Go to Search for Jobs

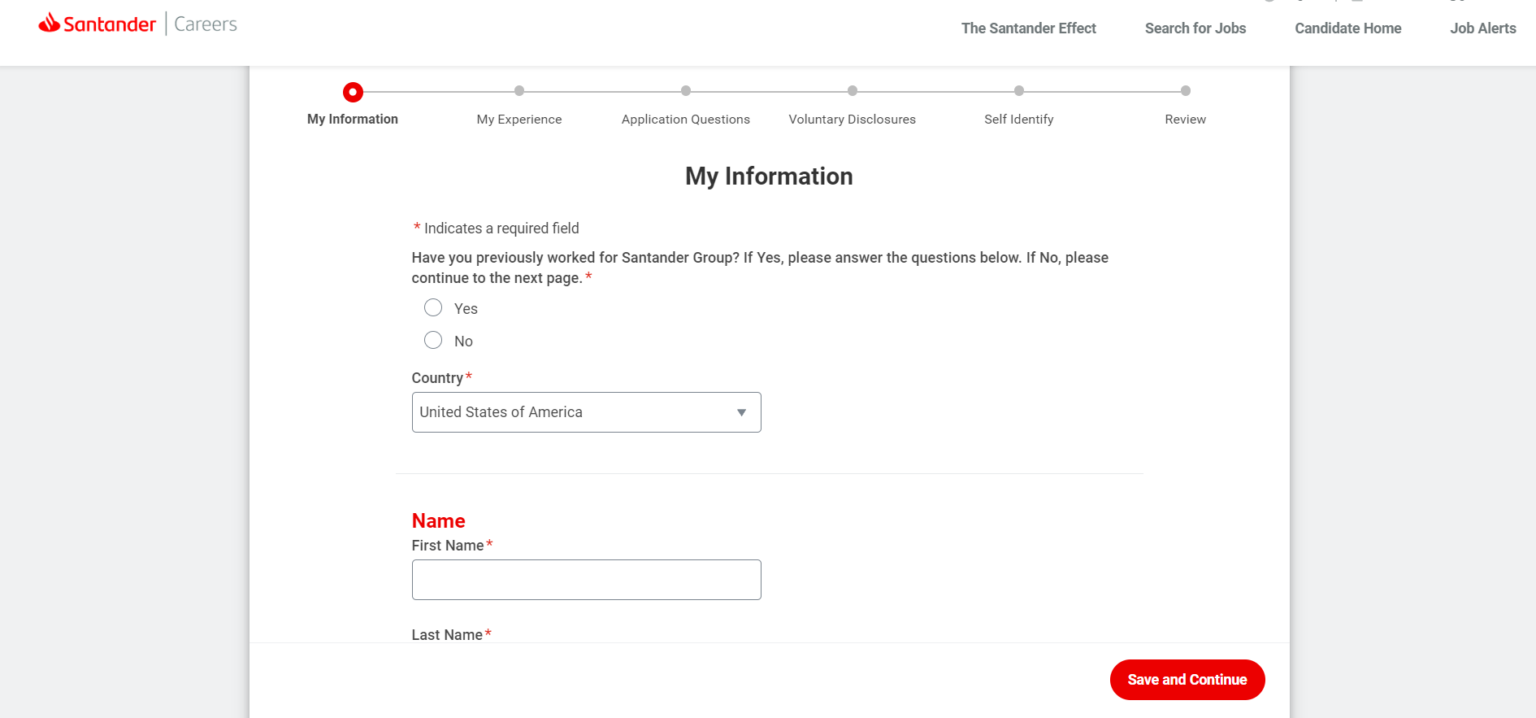1195,28
